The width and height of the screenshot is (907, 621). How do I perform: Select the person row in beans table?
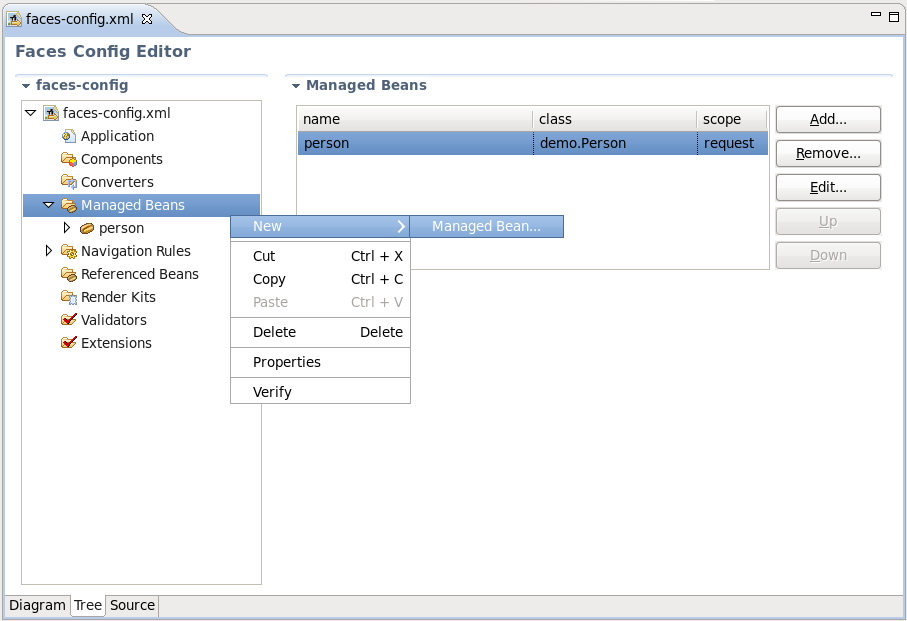(415, 143)
